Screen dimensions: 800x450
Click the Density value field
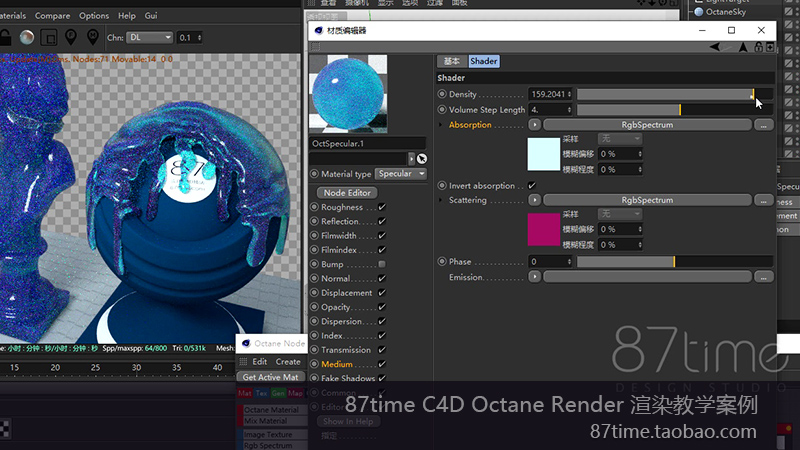(x=551, y=94)
